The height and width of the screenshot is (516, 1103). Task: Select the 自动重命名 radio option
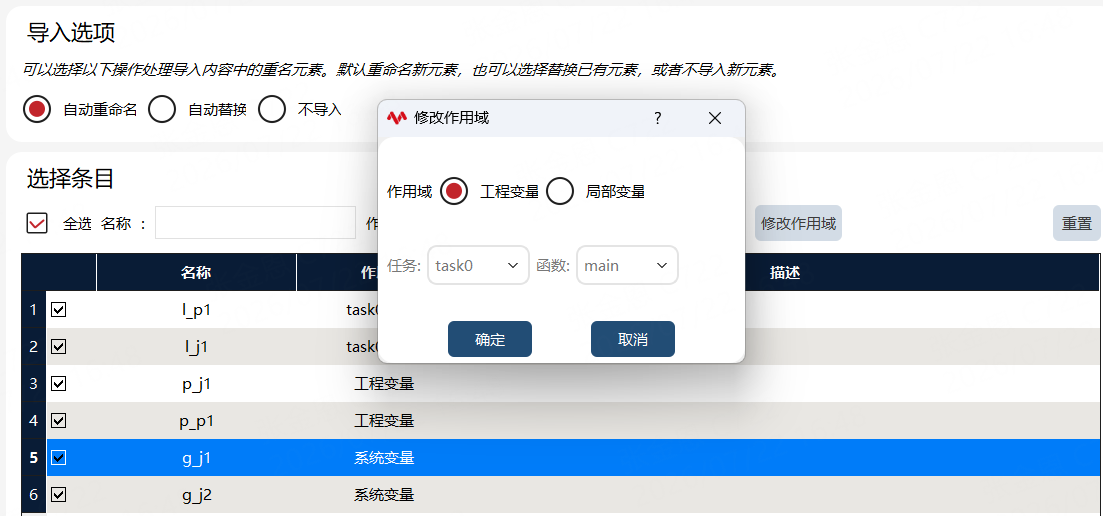tap(37, 110)
